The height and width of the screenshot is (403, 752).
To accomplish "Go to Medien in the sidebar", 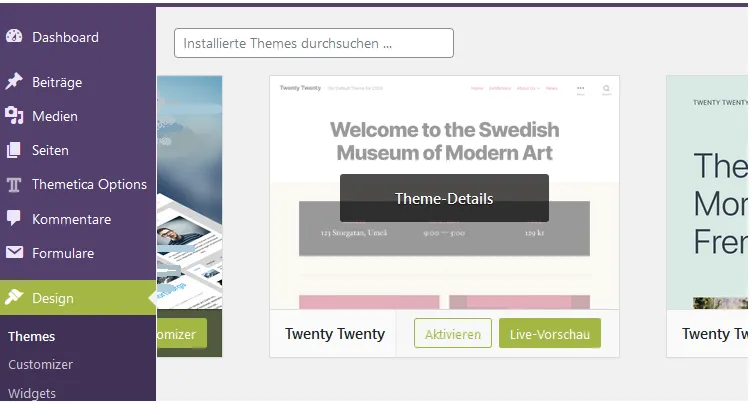I will (78, 116).
